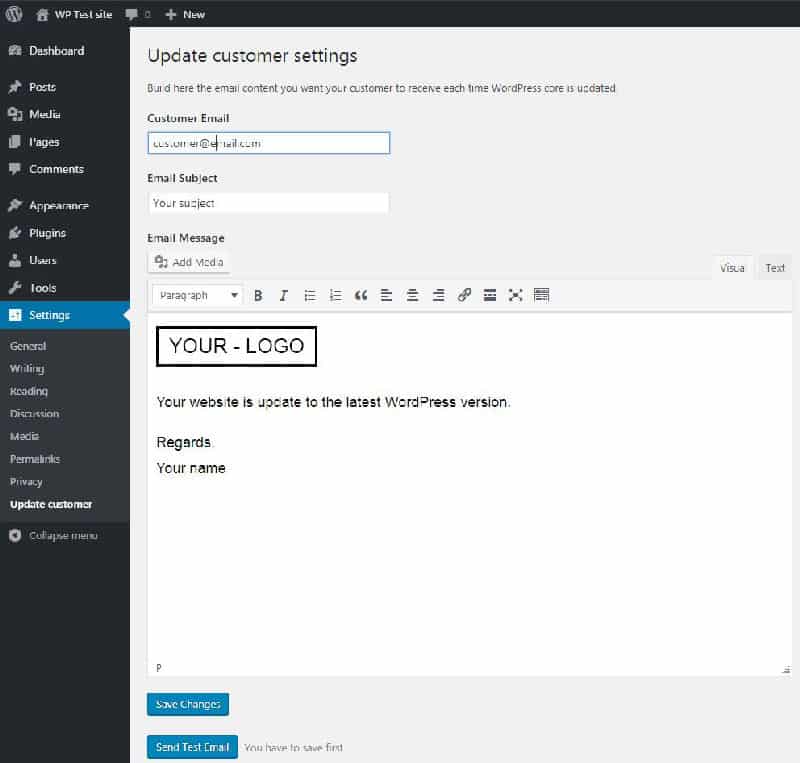
Task: Click the Save Changes button
Action: [188, 704]
